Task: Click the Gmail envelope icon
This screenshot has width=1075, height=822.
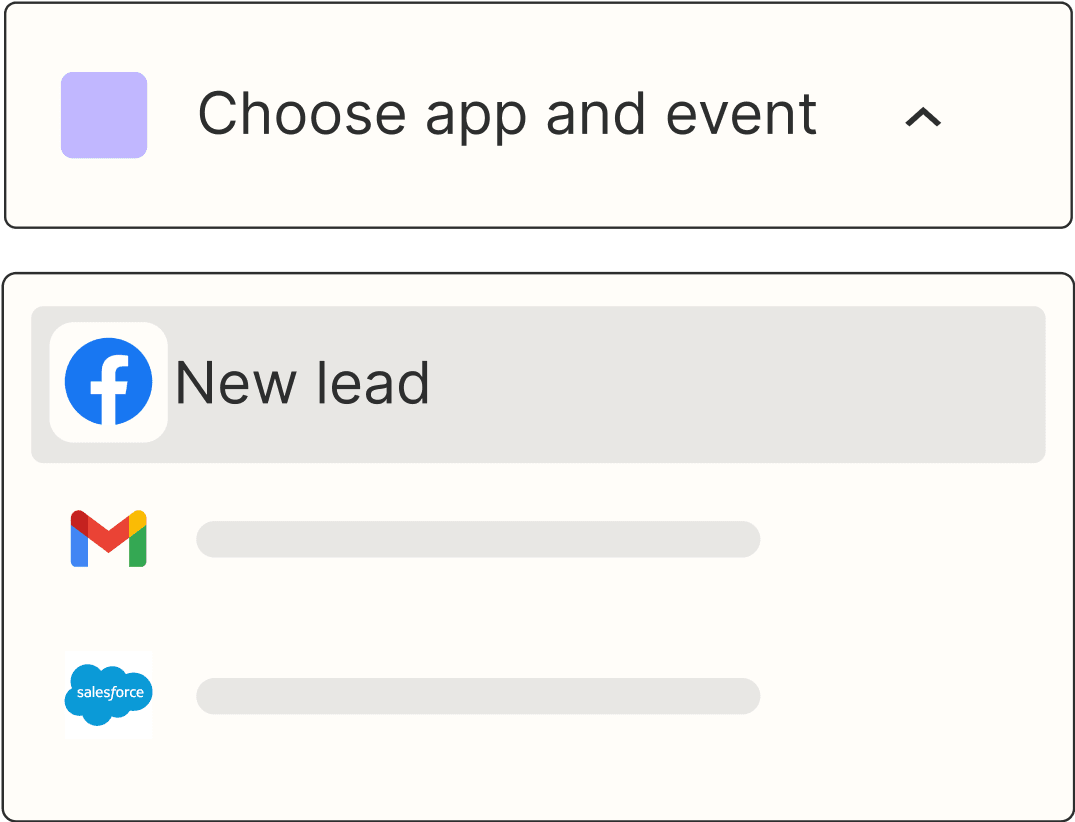Action: (108, 539)
